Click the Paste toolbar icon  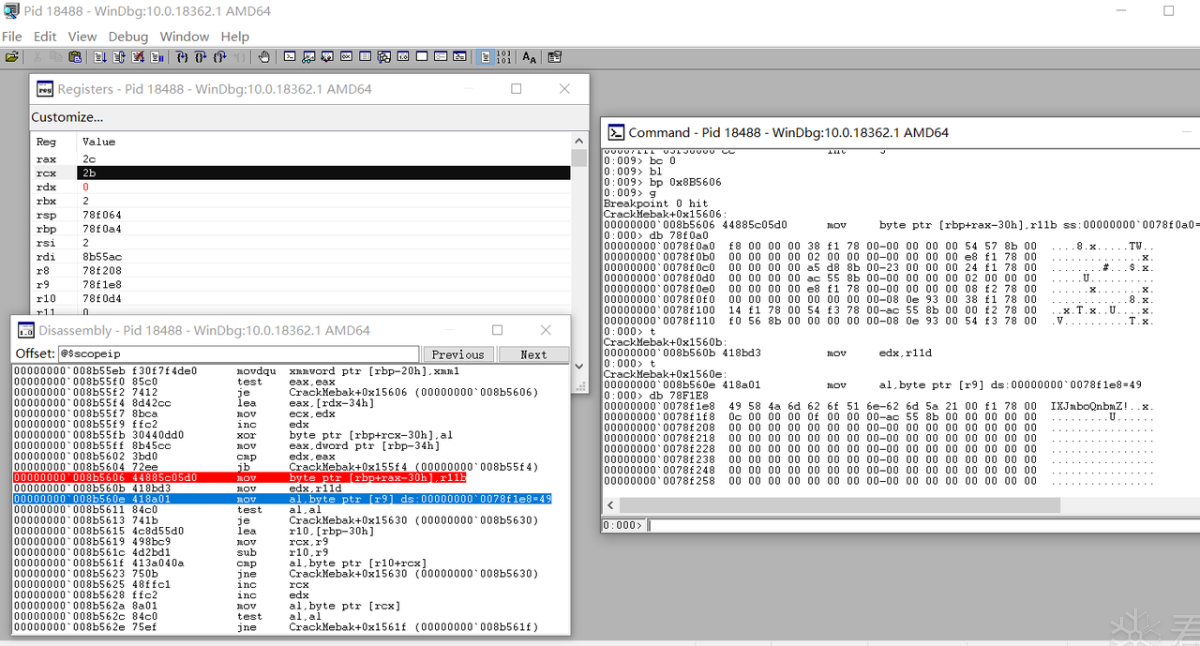[x=75, y=57]
